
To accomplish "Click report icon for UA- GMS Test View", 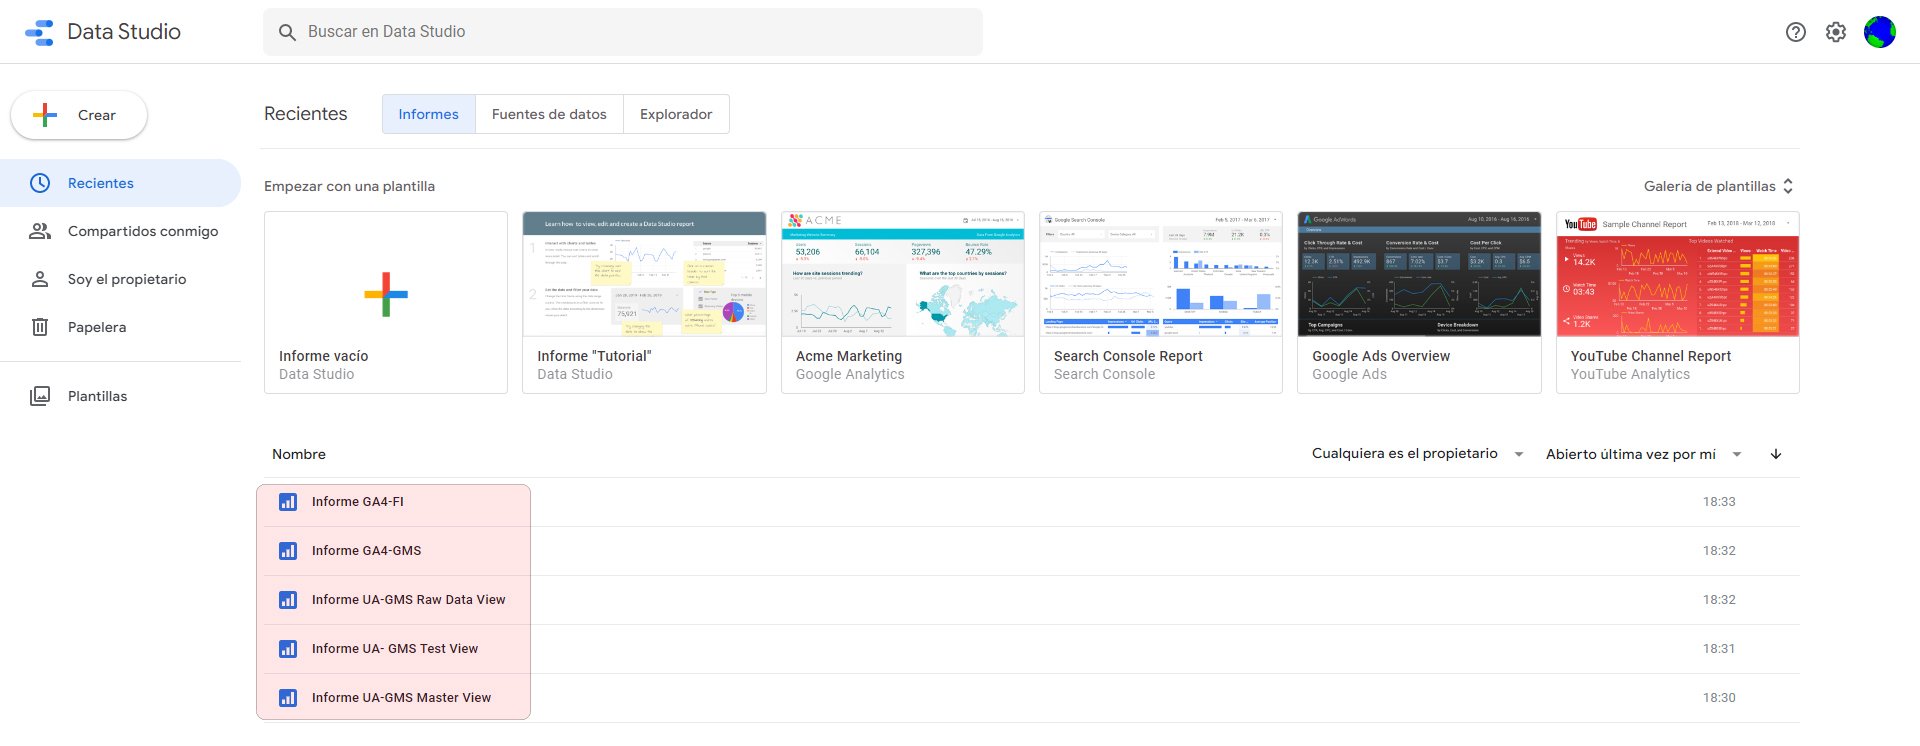I will [x=288, y=649].
